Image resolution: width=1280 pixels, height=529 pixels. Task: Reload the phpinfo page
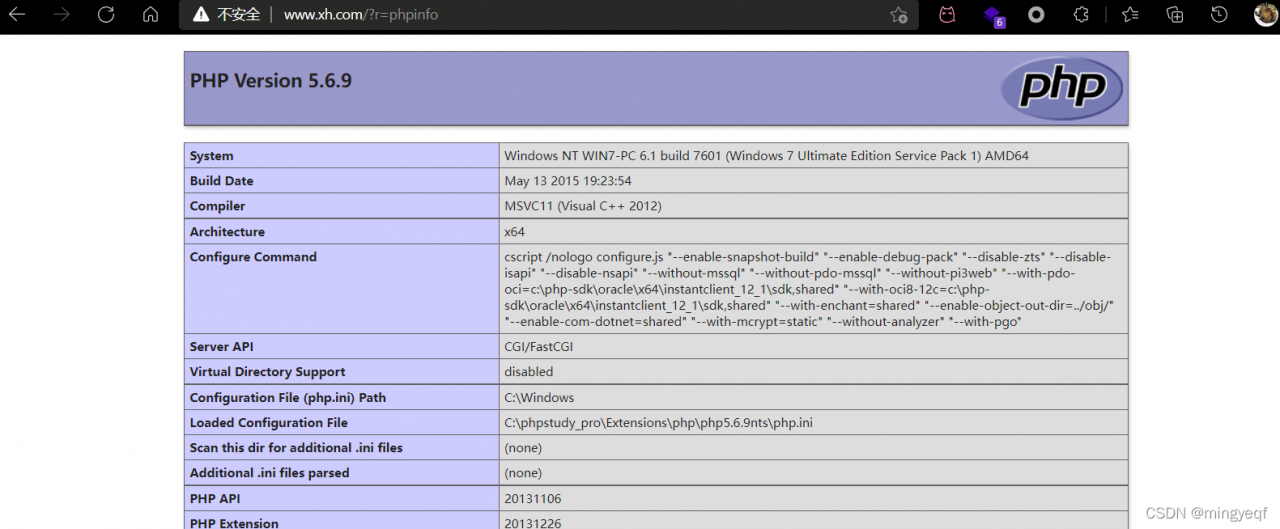point(106,15)
